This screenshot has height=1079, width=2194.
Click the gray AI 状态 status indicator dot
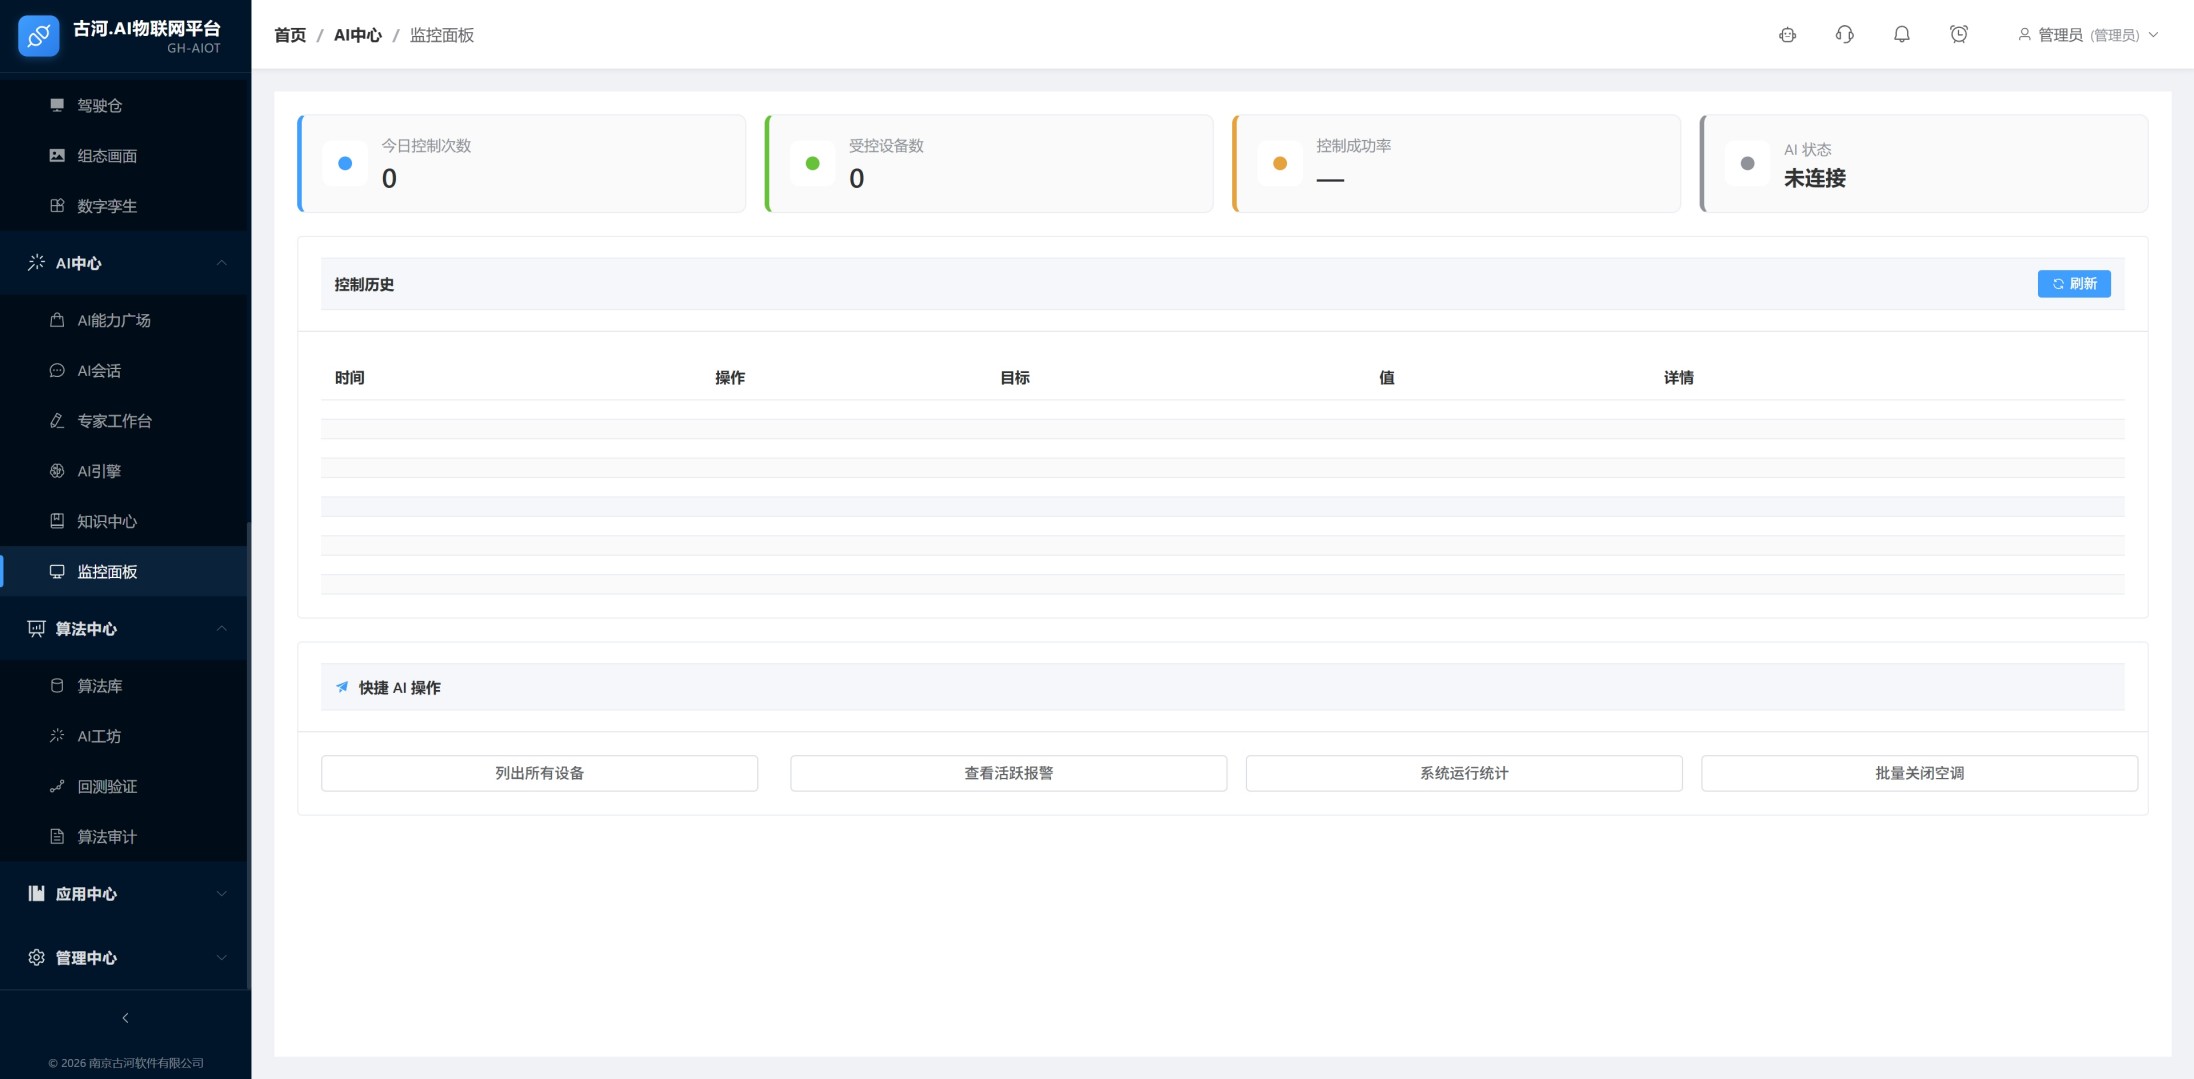1747,164
